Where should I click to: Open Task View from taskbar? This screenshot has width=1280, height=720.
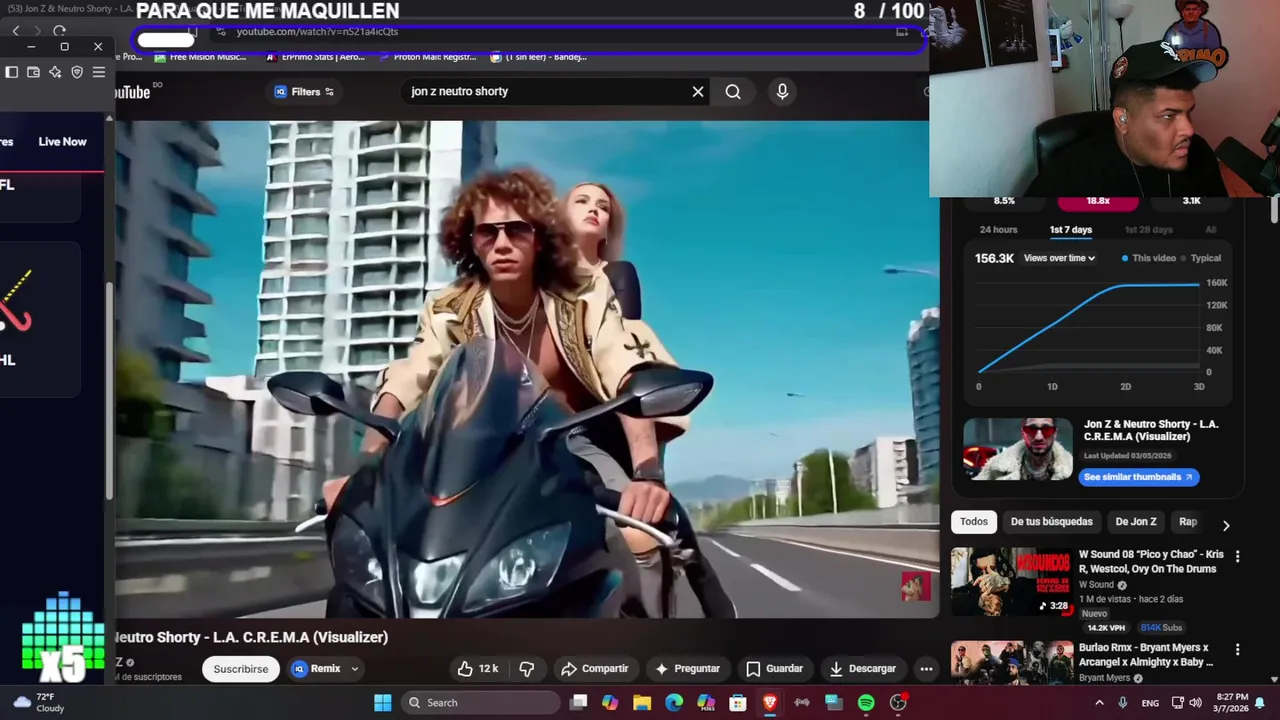[578, 703]
